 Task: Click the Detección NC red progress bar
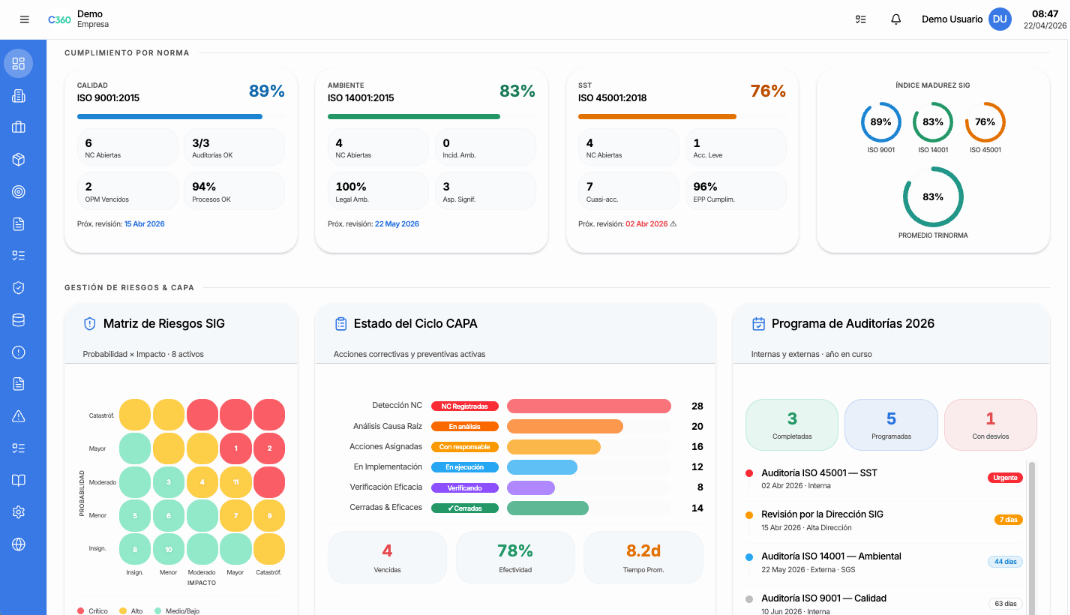[x=588, y=406]
